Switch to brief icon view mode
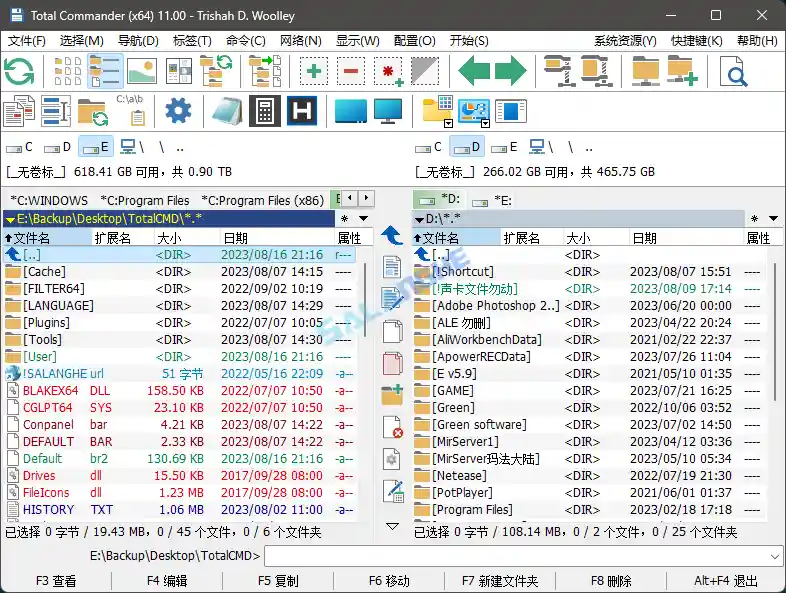Screen dimensions: 786x593 tap(68, 71)
